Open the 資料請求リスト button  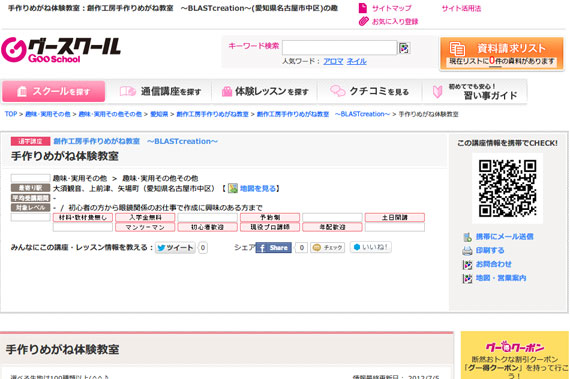tap(502, 53)
